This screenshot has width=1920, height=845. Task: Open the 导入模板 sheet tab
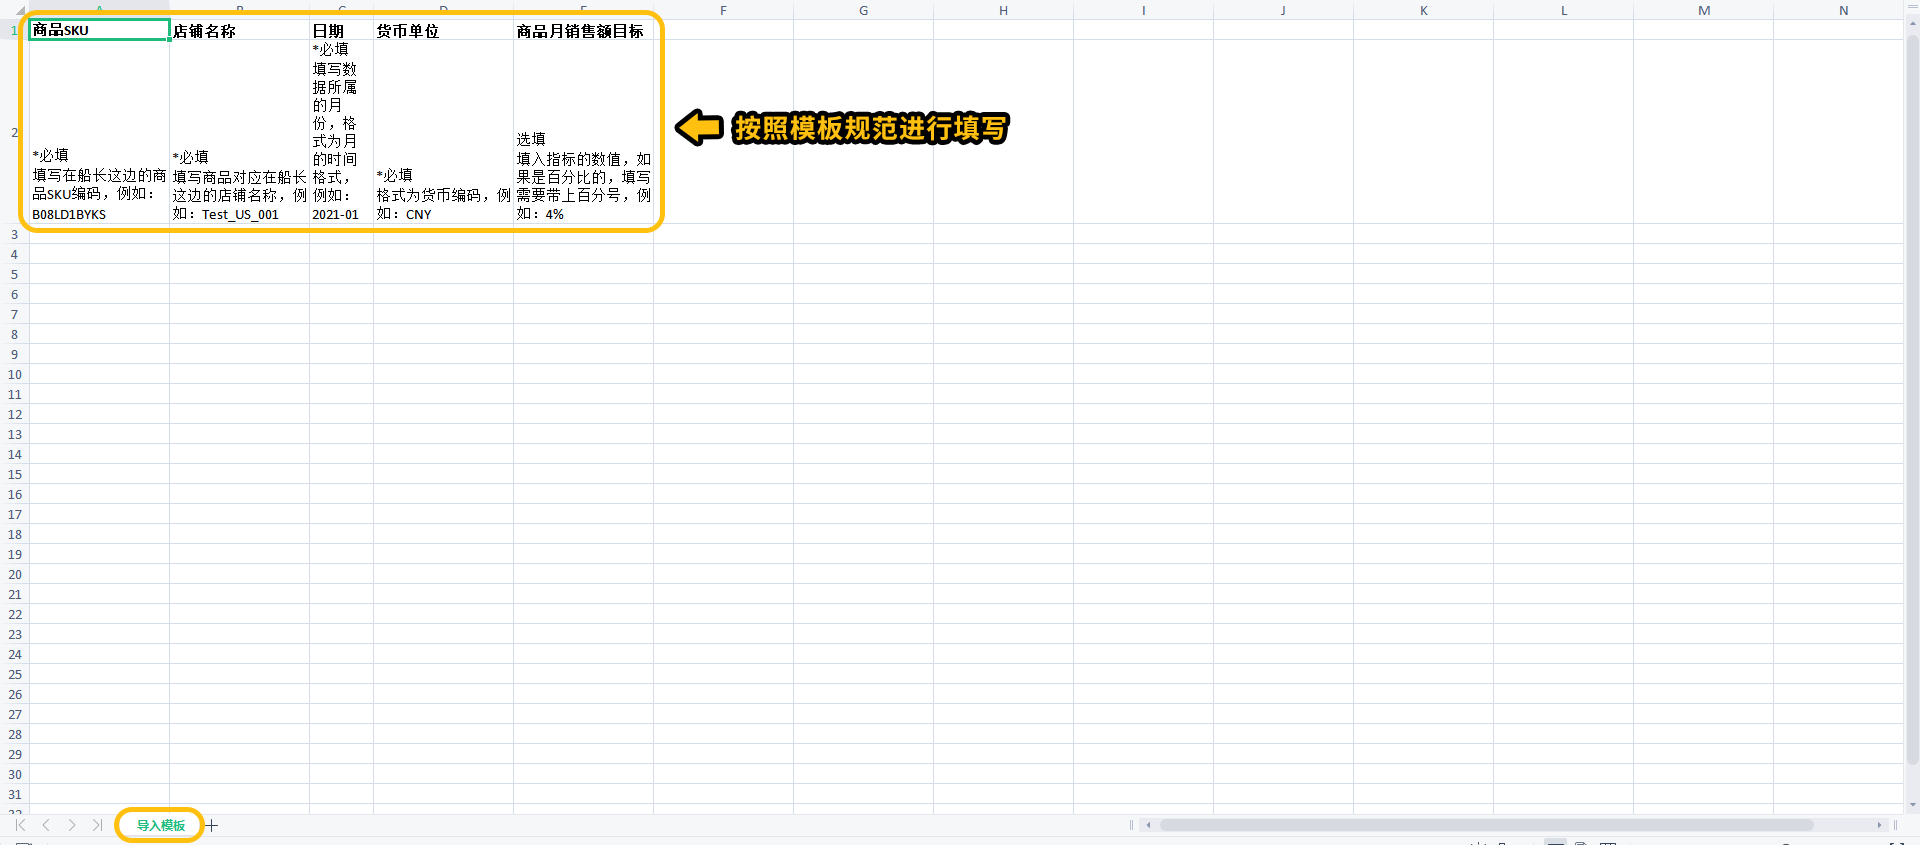tap(161, 825)
